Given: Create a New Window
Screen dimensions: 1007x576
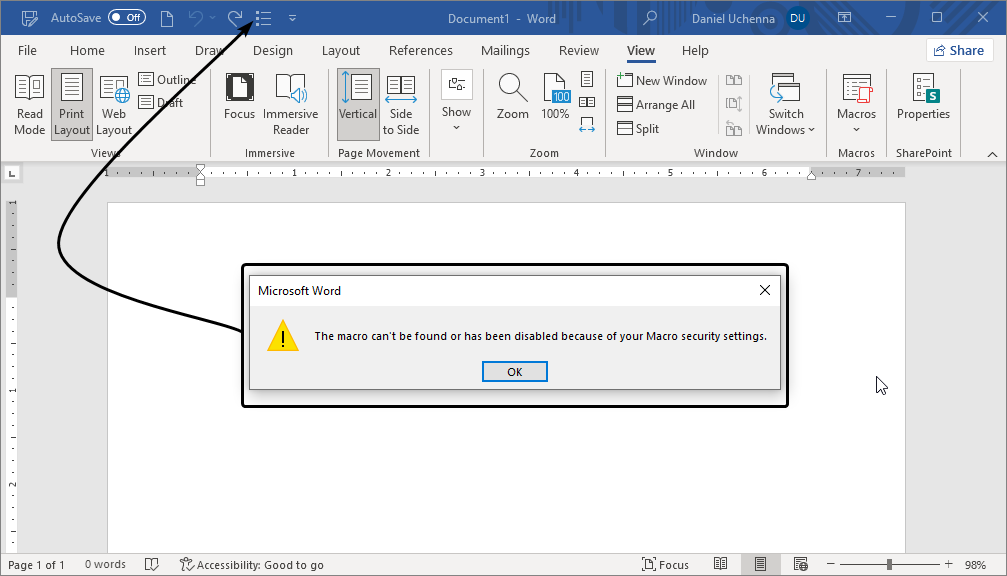Looking at the screenshot, I should pos(663,80).
